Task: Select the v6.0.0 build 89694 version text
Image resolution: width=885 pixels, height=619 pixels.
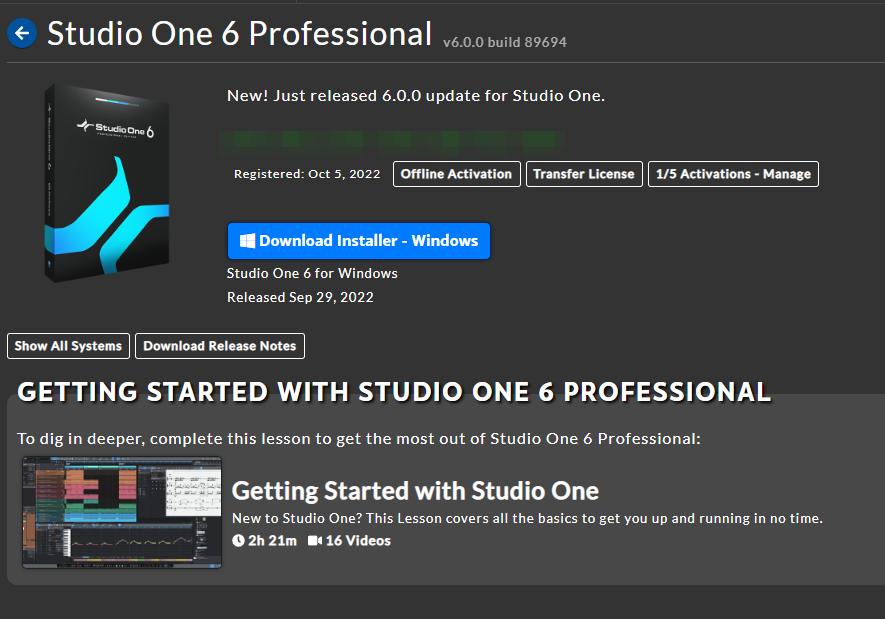Action: pyautogui.click(x=505, y=42)
